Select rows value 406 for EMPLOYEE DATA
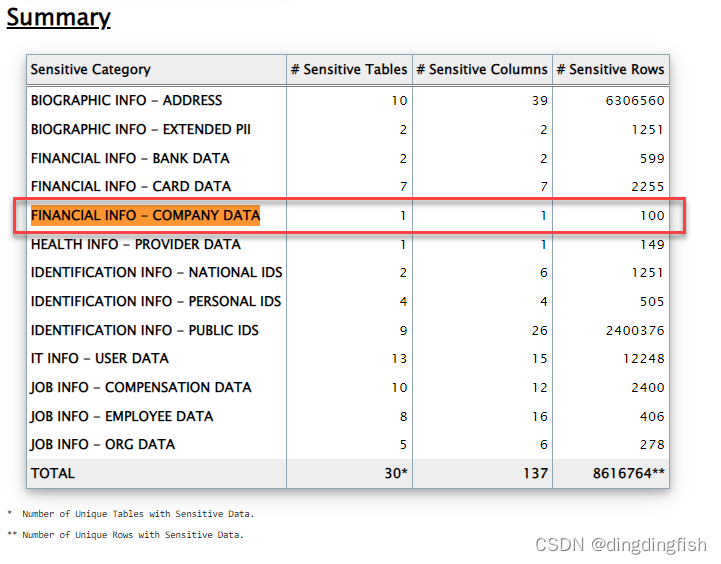This screenshot has height=564, width=721. (x=652, y=416)
